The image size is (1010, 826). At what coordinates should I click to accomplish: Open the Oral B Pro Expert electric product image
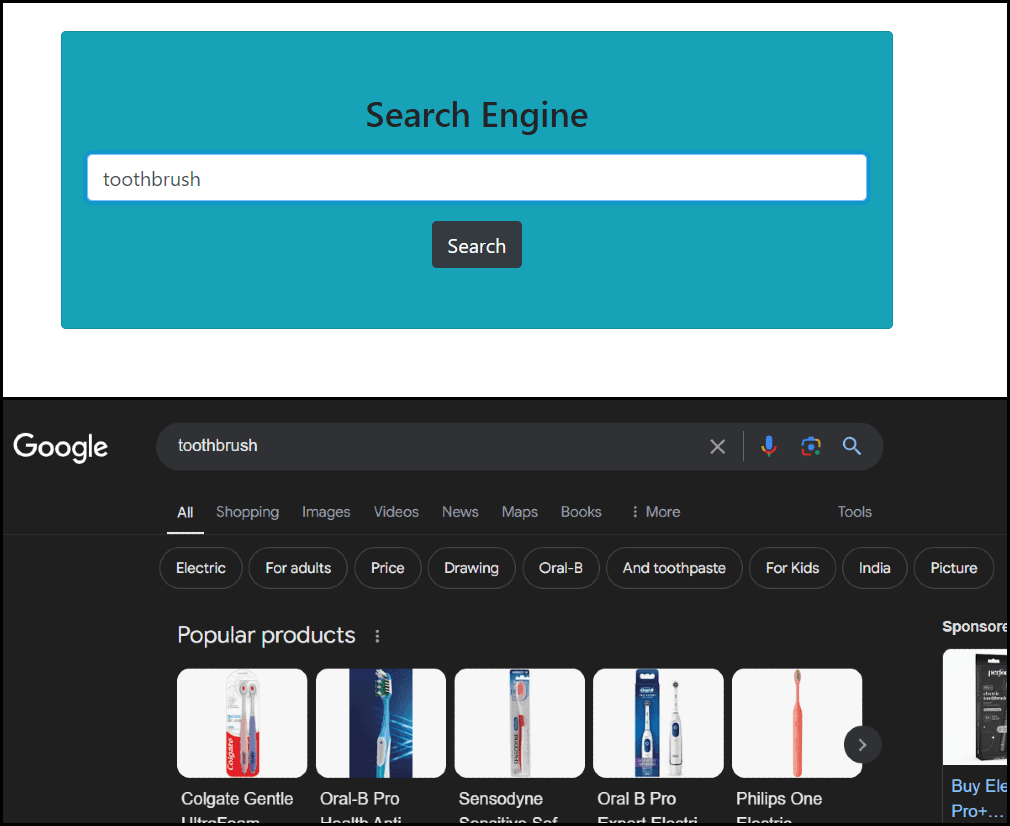658,723
